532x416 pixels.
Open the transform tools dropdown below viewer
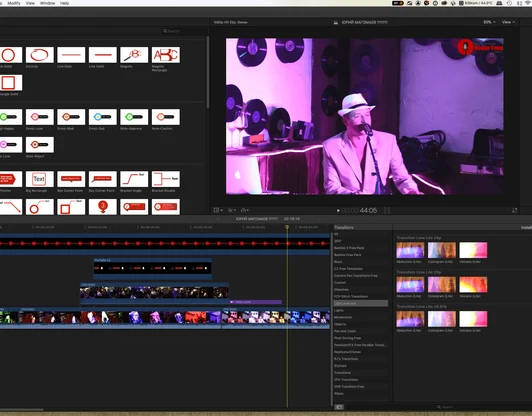coord(217,210)
